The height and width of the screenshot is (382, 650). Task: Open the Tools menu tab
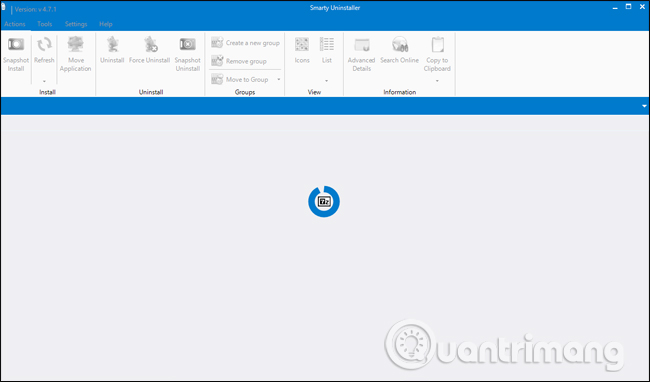click(x=45, y=24)
